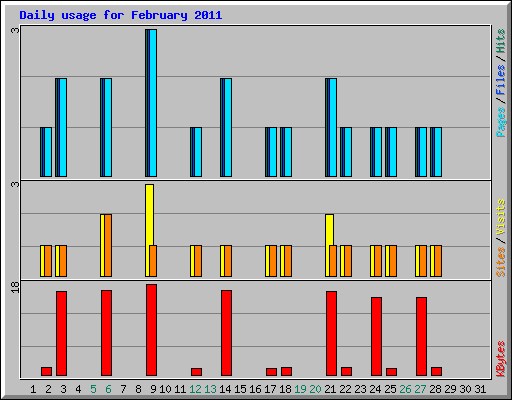Select weekend day label 5
Image resolution: width=512 pixels, height=400 pixels.
[93, 389]
